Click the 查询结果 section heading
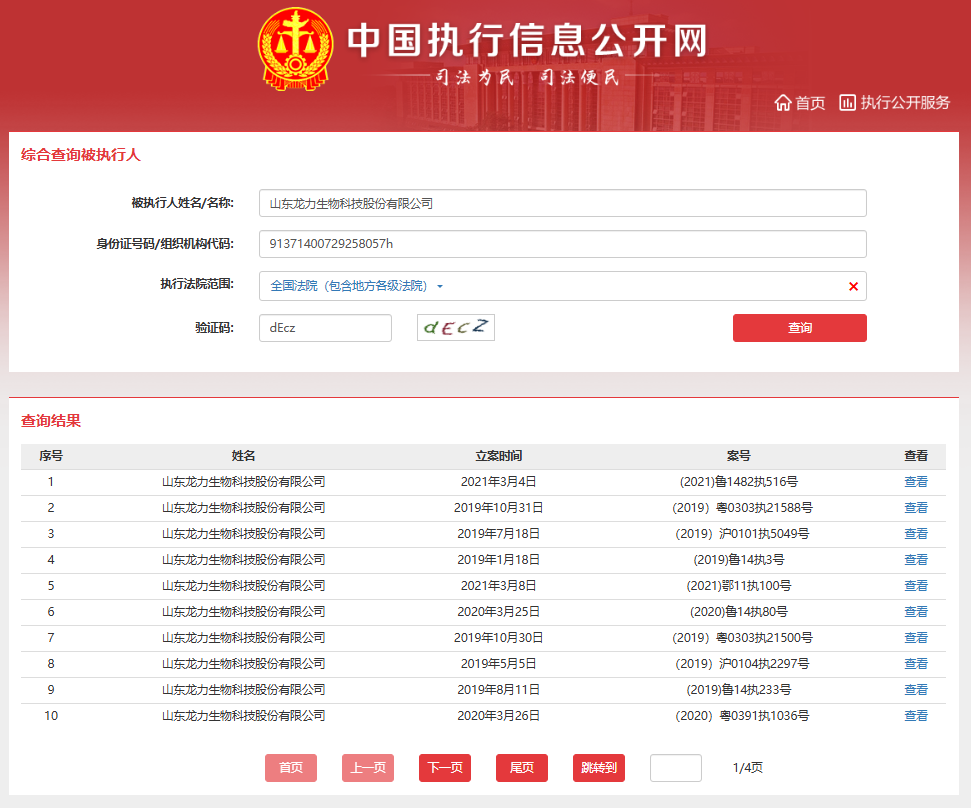This screenshot has width=971, height=808. (51, 421)
